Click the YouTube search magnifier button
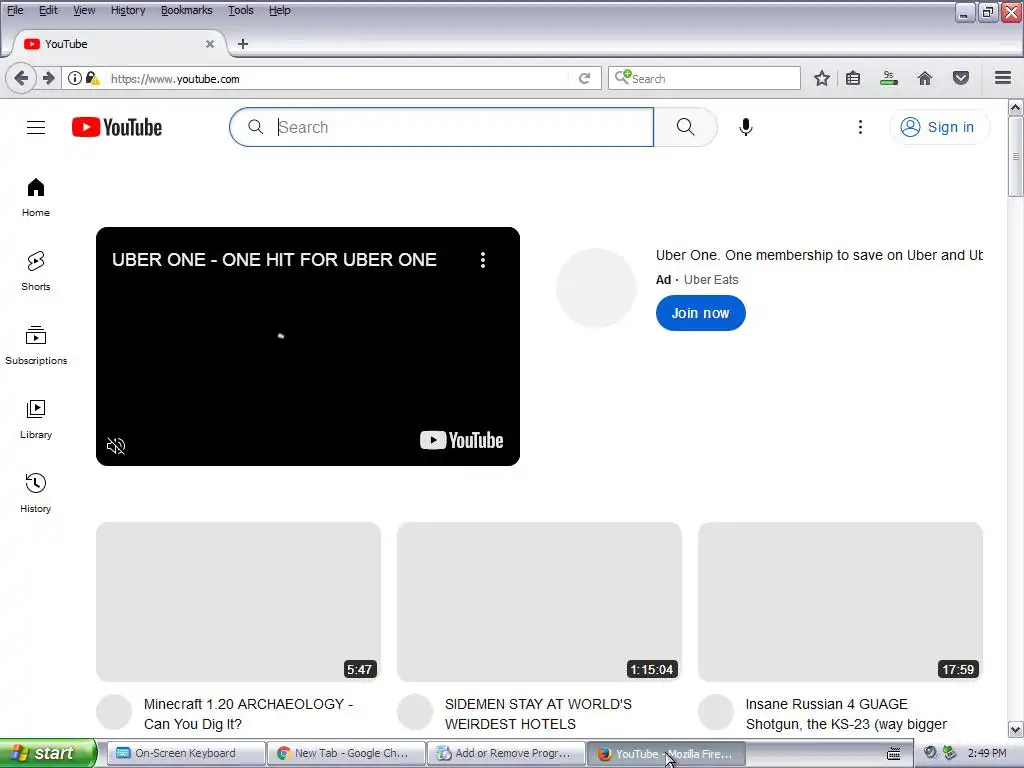 tap(685, 127)
